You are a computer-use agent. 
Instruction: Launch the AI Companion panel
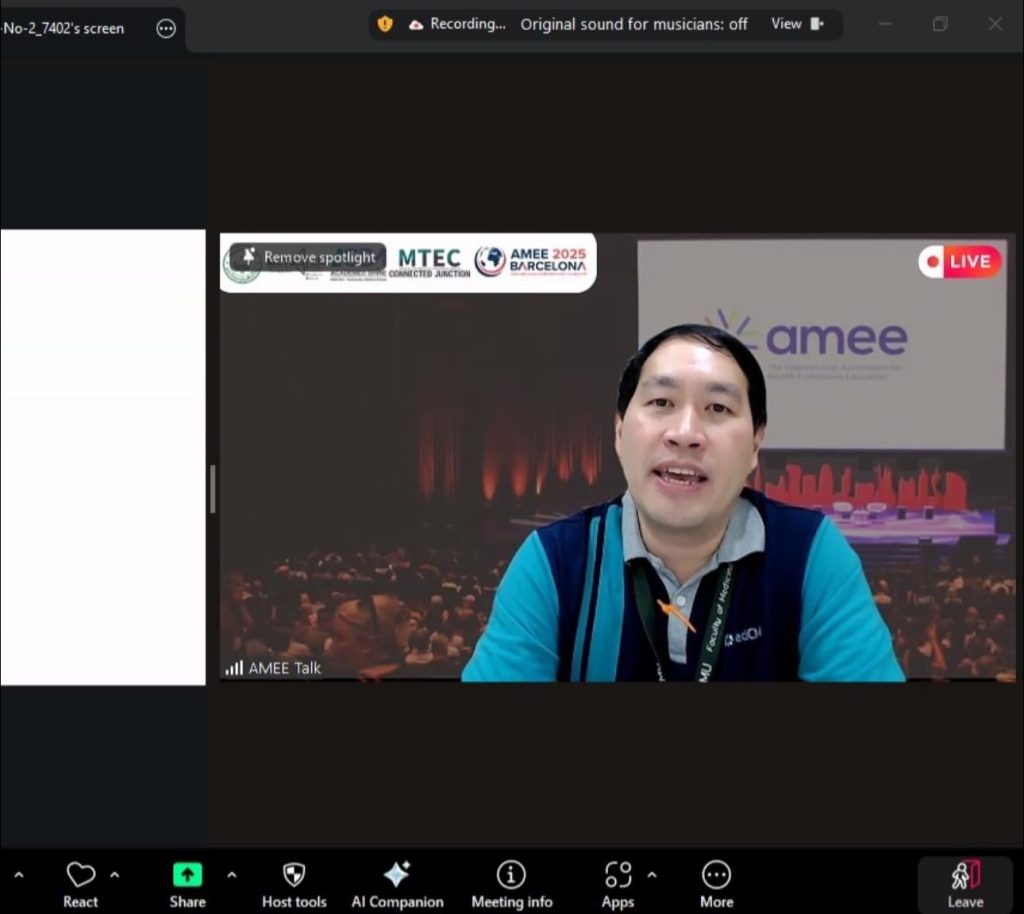[x=397, y=884]
